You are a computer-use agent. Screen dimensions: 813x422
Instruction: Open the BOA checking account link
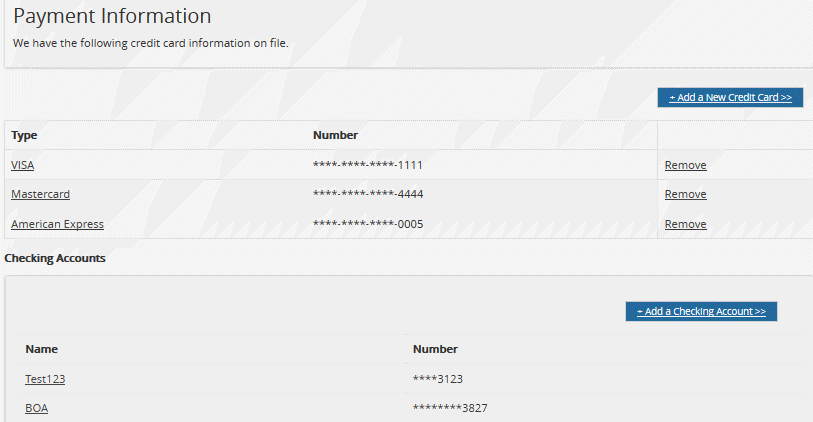tap(37, 408)
